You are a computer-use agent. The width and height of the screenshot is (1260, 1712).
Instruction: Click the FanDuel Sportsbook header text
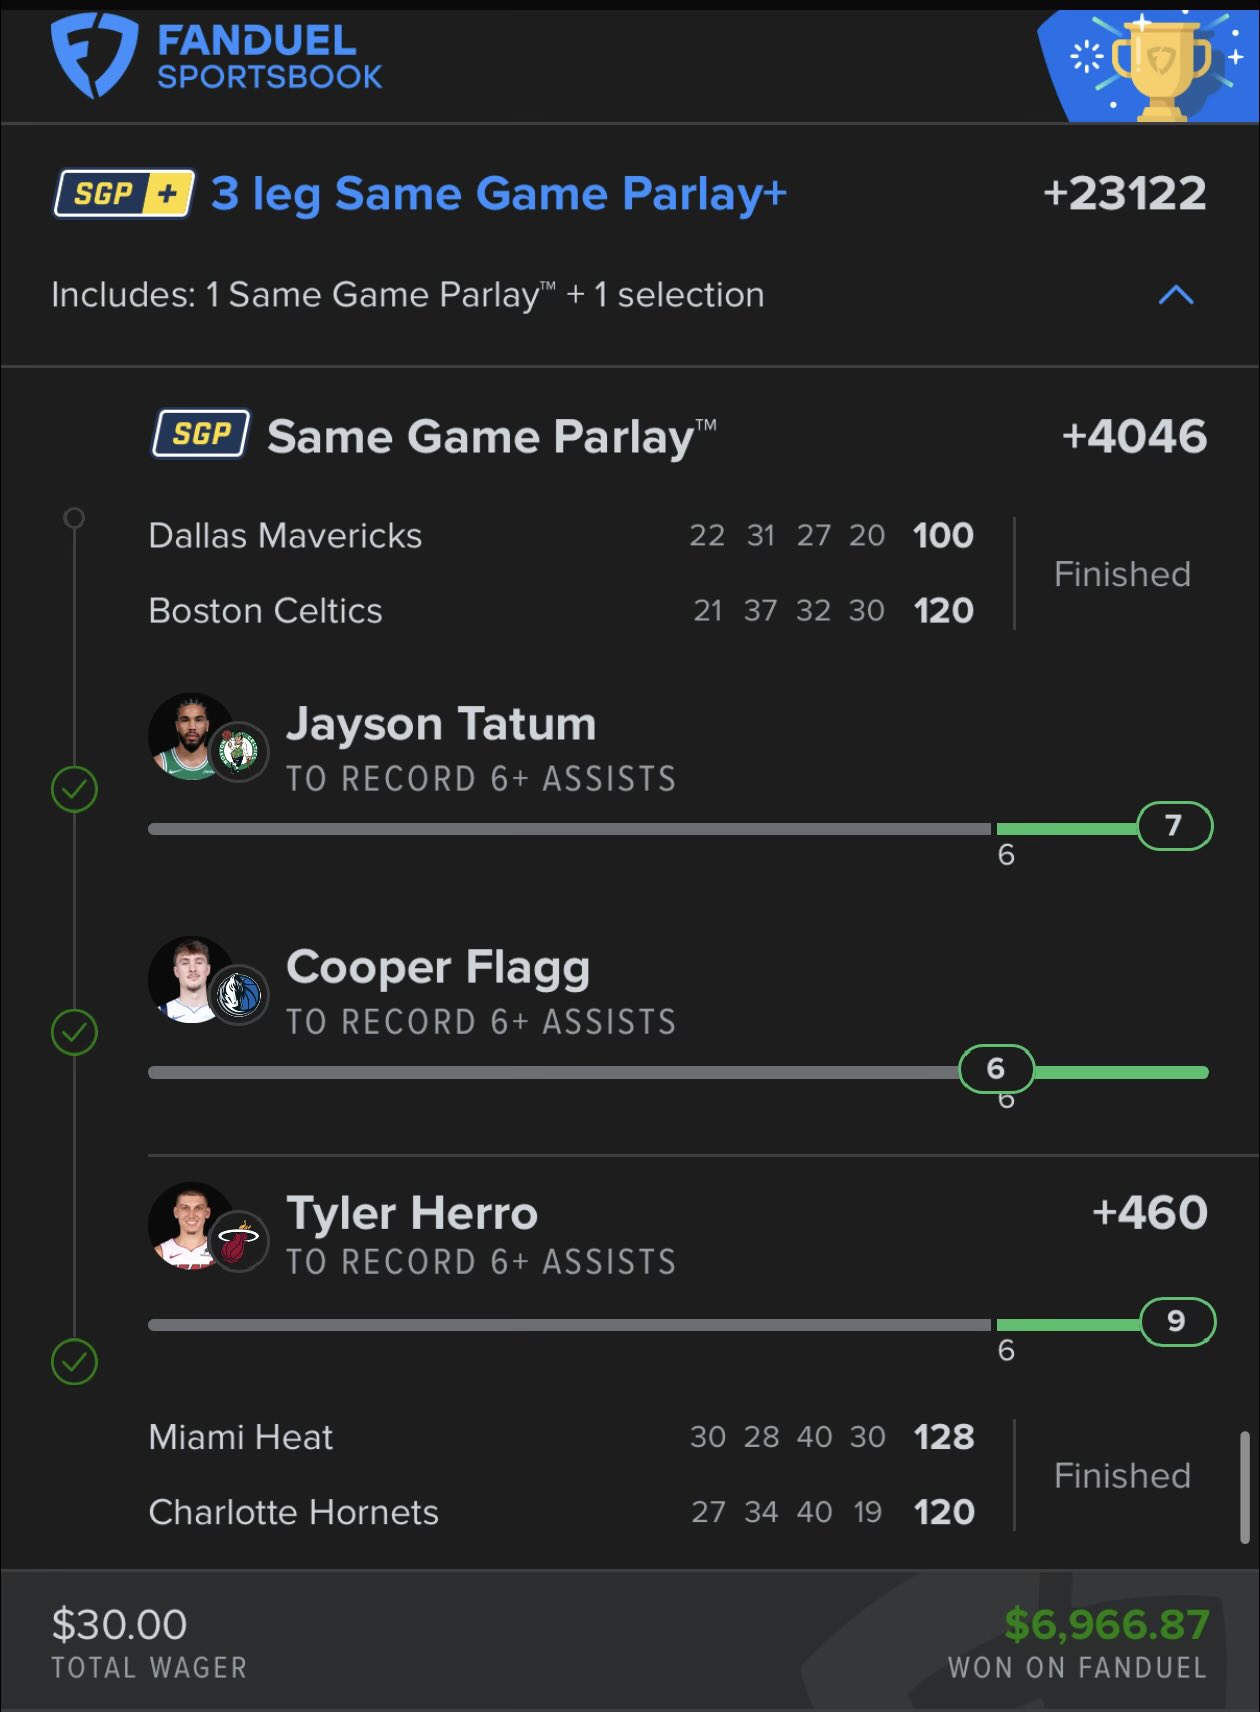click(269, 57)
